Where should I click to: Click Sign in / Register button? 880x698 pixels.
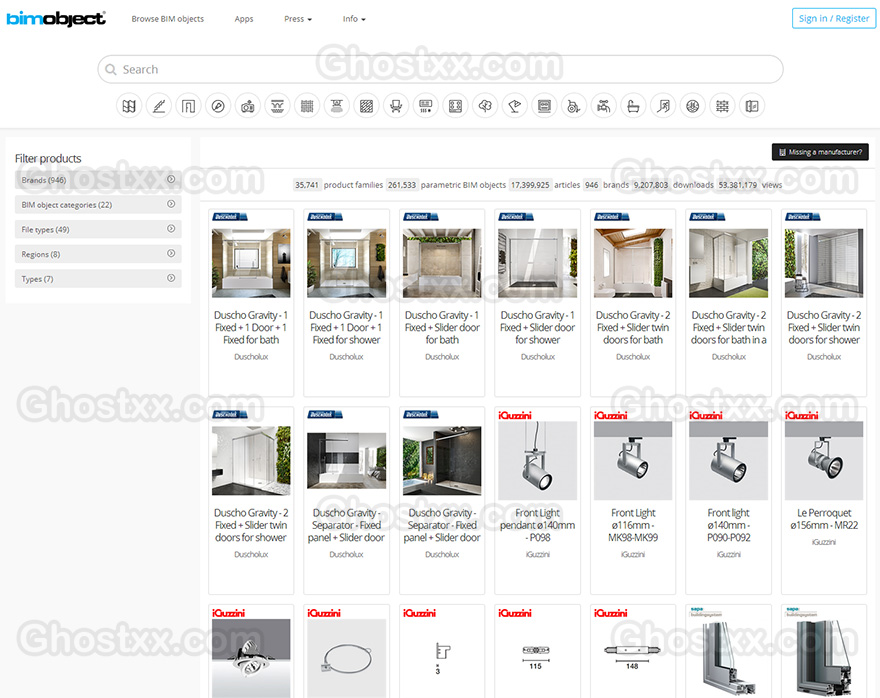[833, 19]
